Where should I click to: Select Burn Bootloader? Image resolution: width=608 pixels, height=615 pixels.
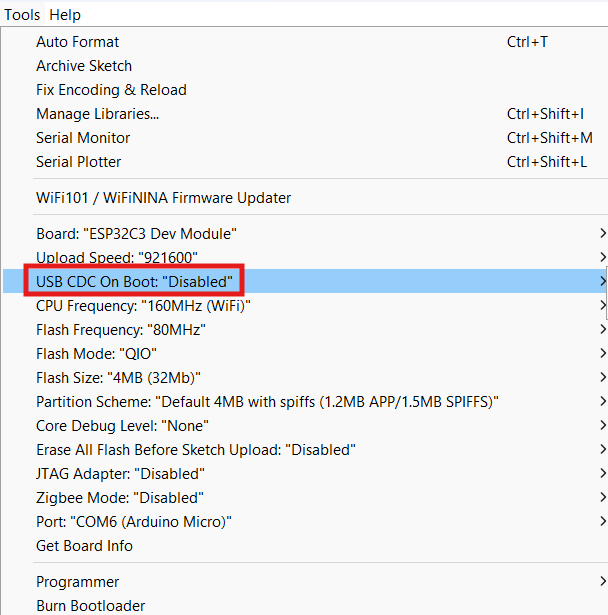pyautogui.click(x=90, y=606)
